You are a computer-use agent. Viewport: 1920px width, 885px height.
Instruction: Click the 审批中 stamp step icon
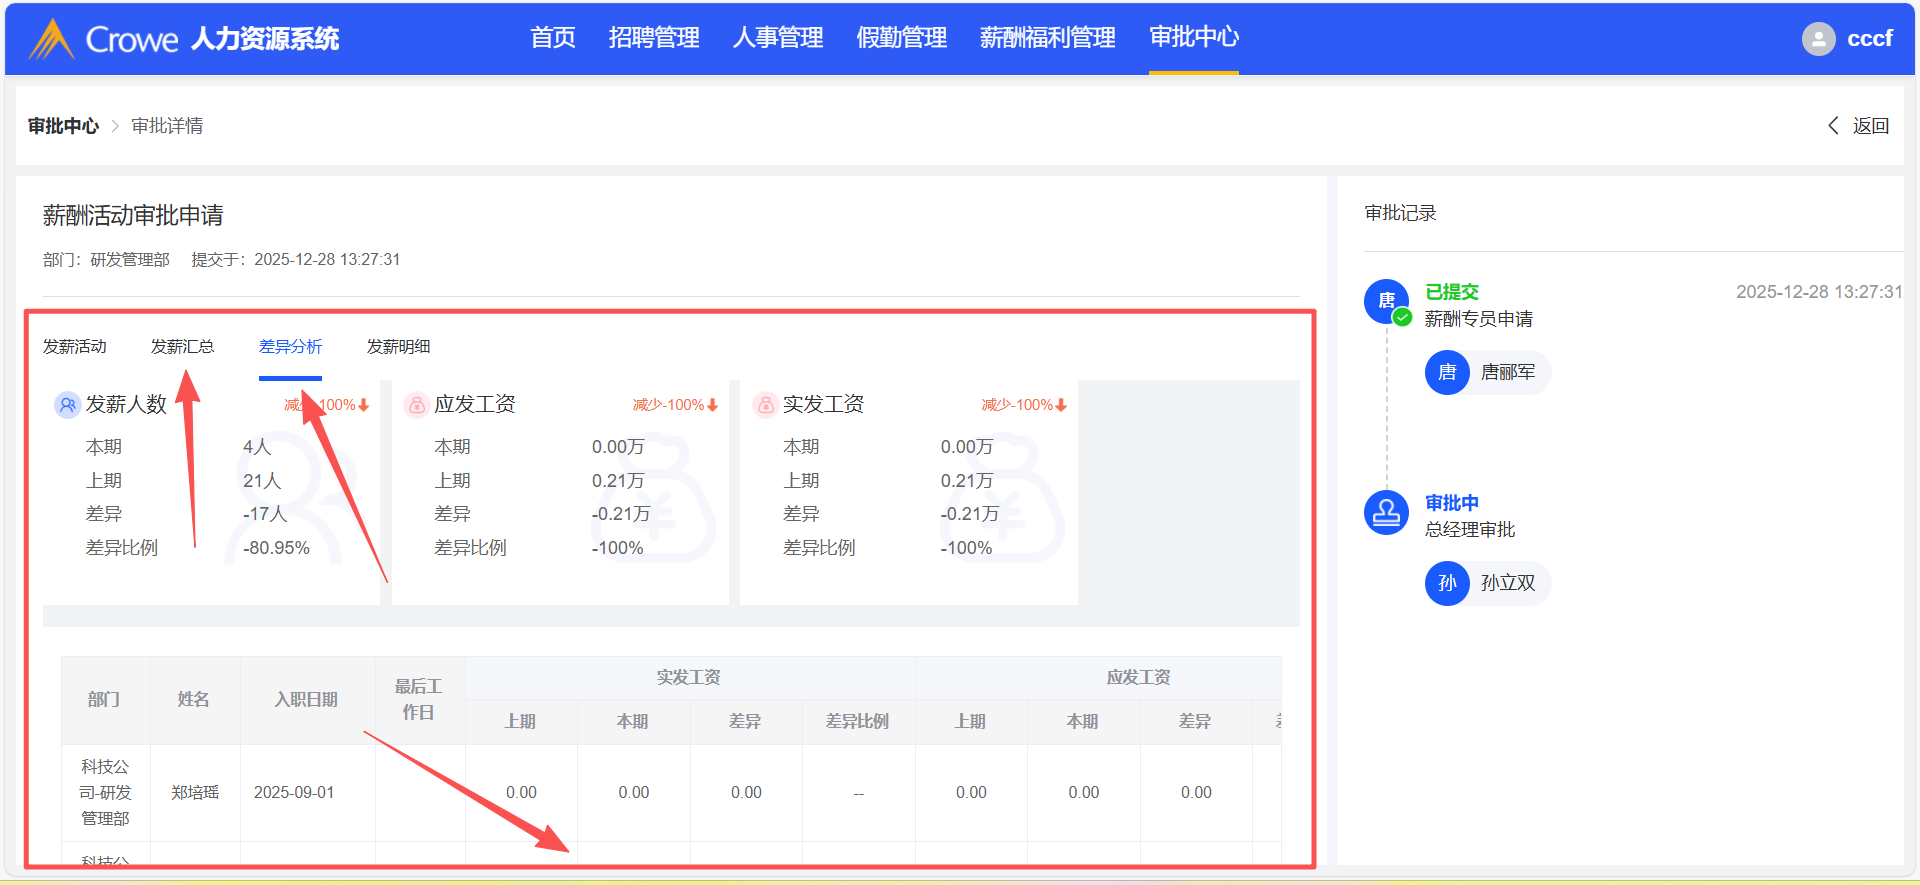1387,512
